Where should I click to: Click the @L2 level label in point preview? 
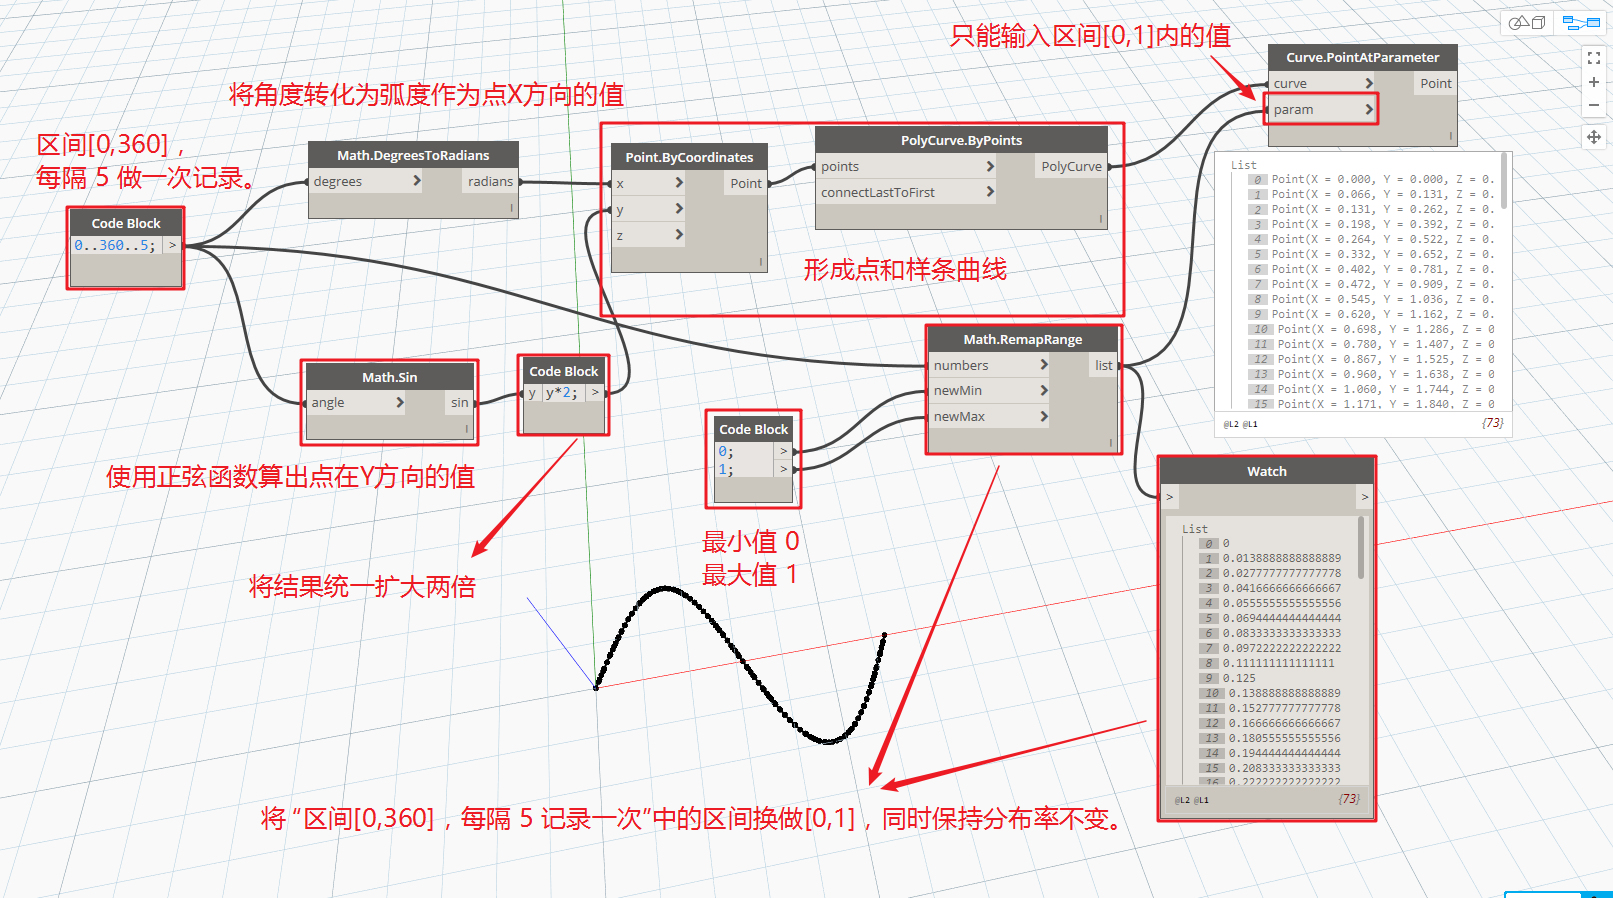click(x=1231, y=424)
